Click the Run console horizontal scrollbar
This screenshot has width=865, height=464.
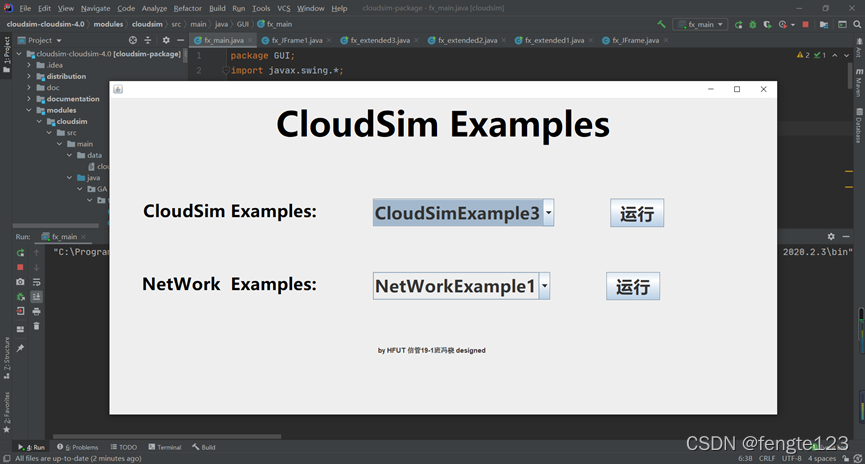[167, 436]
